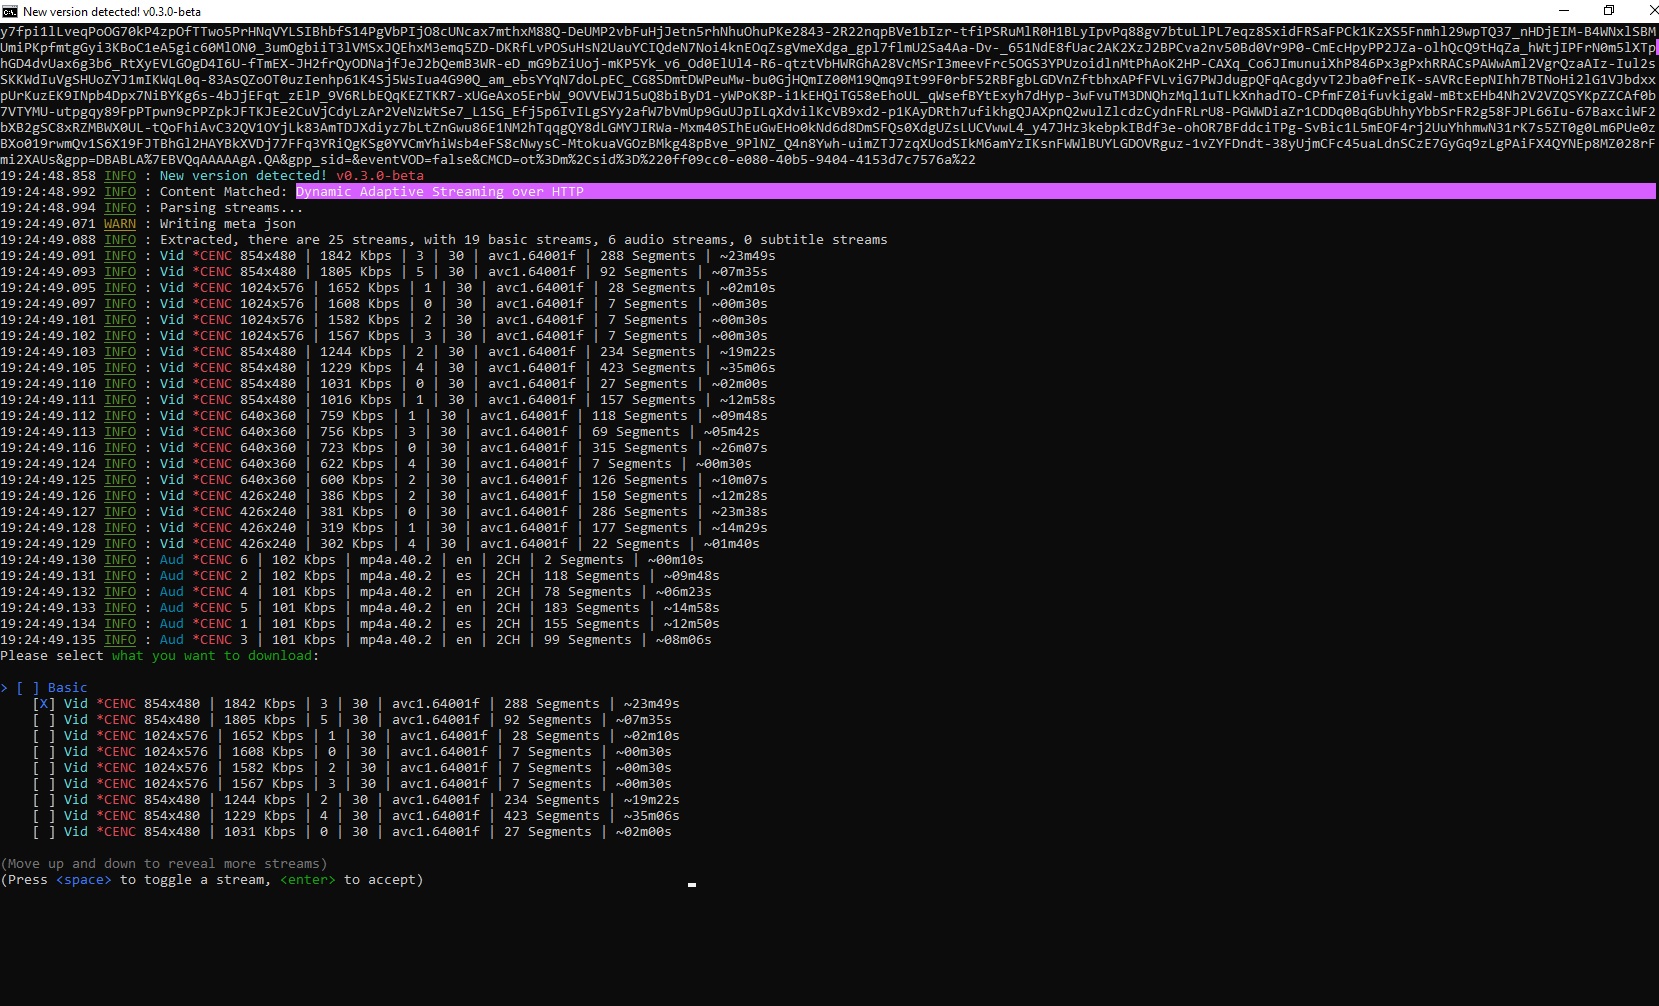Click the audio stream line lasting ~08m06s
Viewport: 1659px width, 1006px height.
click(x=356, y=640)
